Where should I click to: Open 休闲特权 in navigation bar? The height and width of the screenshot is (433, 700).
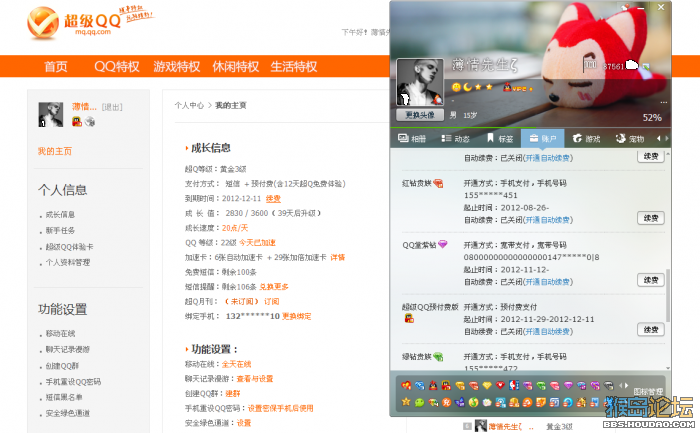click(236, 67)
